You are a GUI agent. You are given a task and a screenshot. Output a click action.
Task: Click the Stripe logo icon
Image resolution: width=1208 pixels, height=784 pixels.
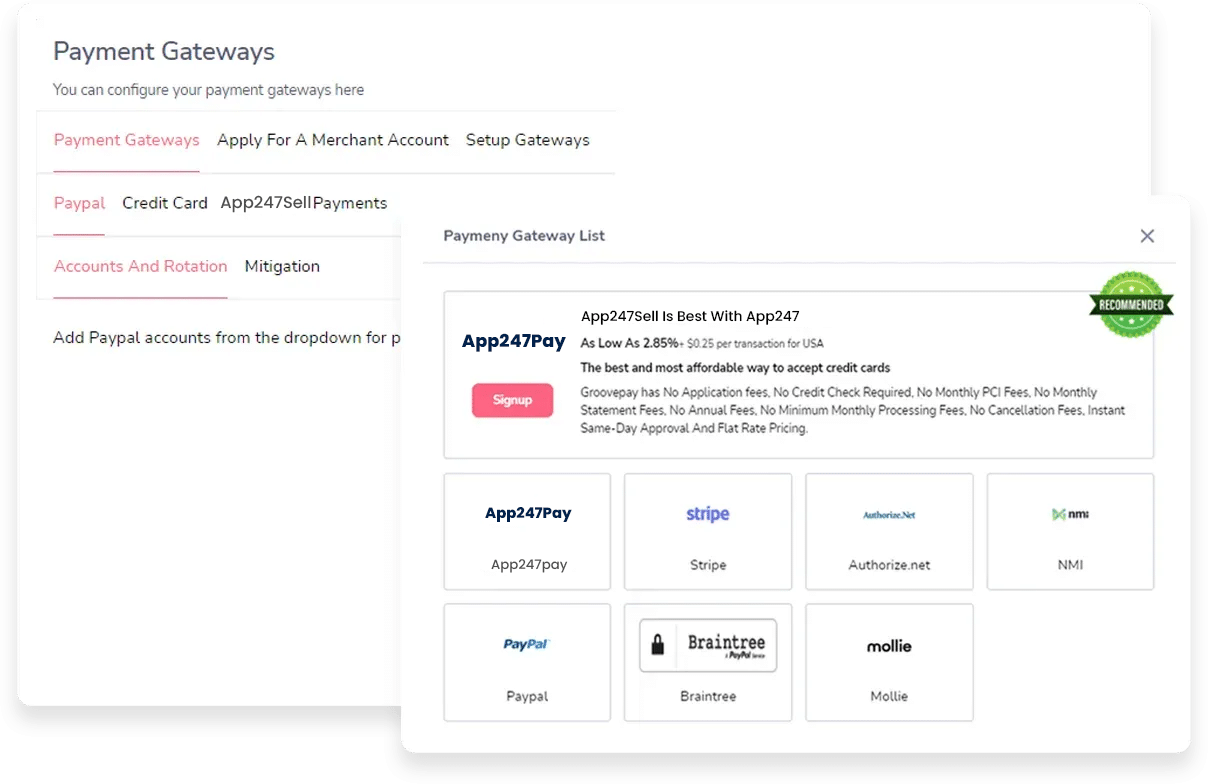point(707,514)
